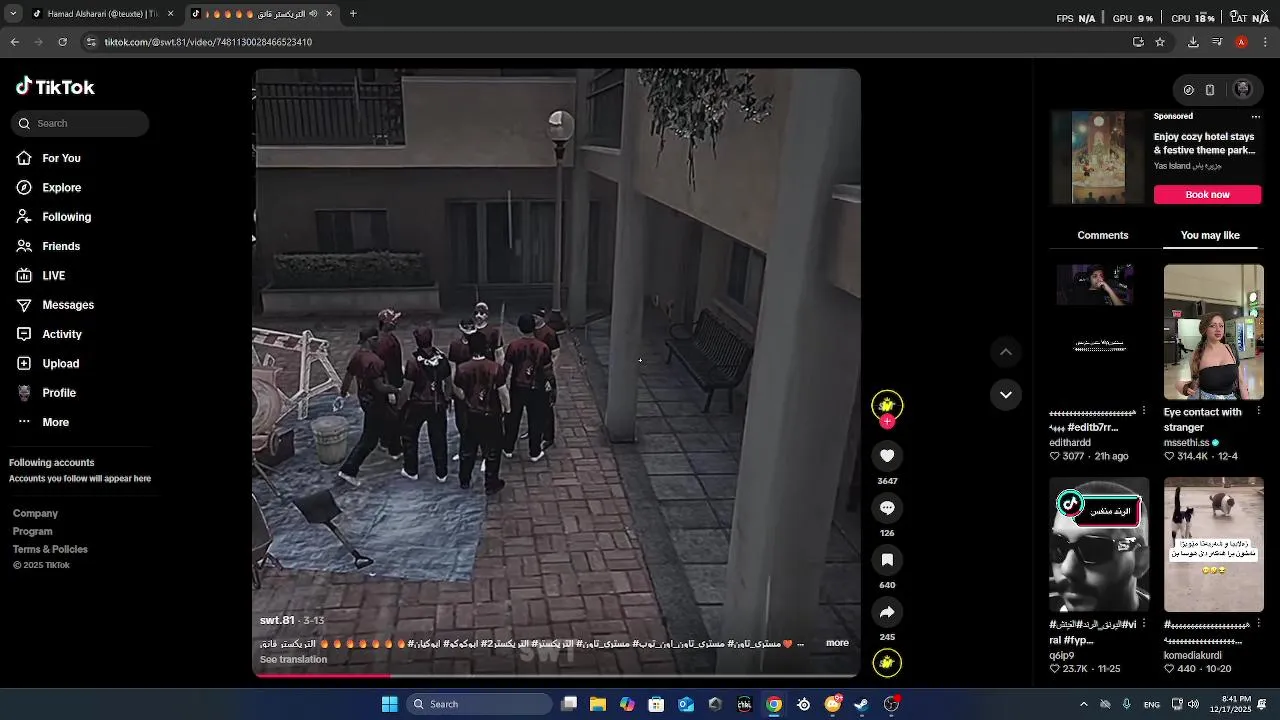1280x720 pixels.
Task: View site information icon in address bar
Action: (x=91, y=42)
